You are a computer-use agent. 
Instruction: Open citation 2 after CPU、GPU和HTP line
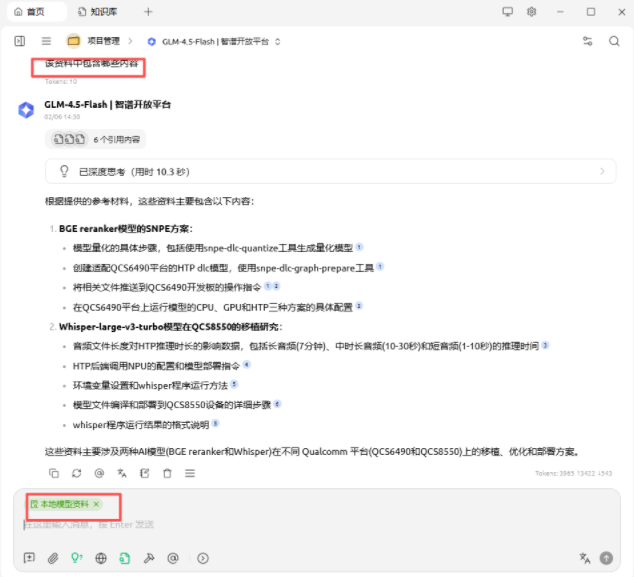click(x=359, y=306)
